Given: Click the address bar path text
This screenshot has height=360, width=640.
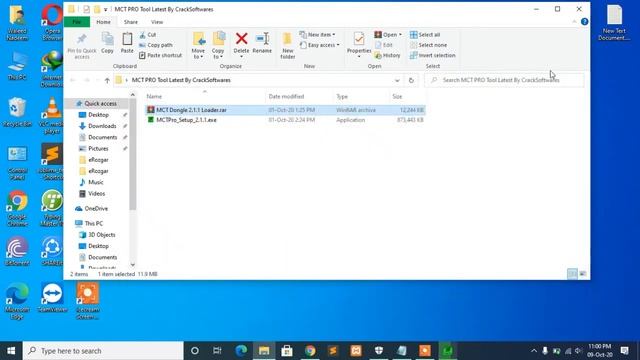Looking at the screenshot, I should tap(181, 80).
